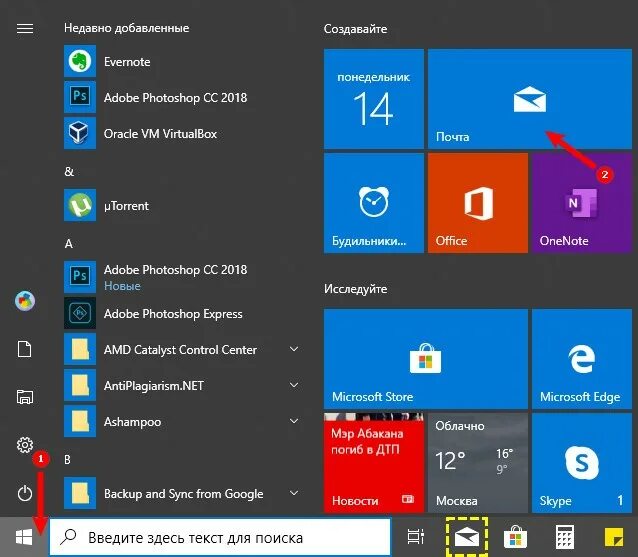638x557 pixels.
Task: Open the Новости news tile
Action: 374,463
